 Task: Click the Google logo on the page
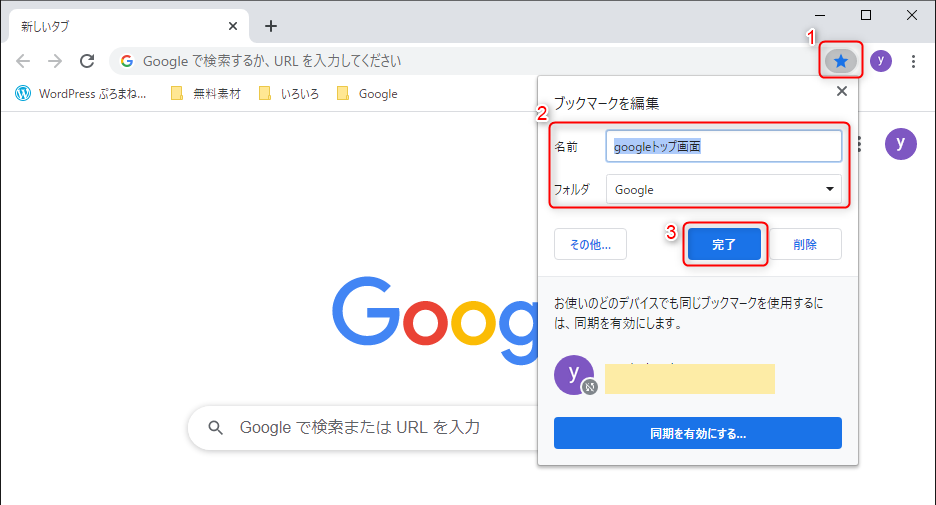pos(435,321)
